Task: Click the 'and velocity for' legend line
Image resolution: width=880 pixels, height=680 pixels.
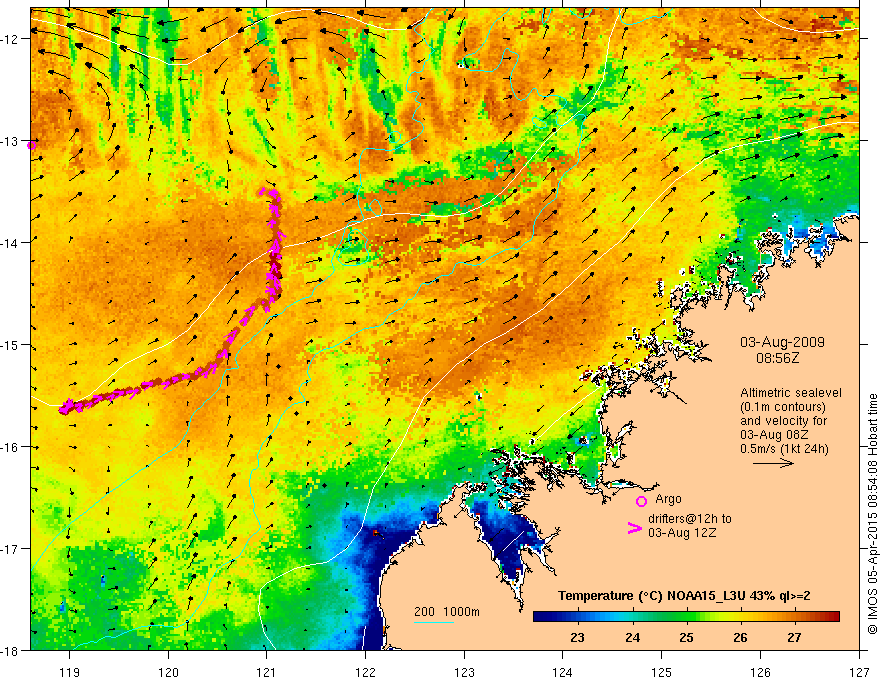Action: click(783, 421)
